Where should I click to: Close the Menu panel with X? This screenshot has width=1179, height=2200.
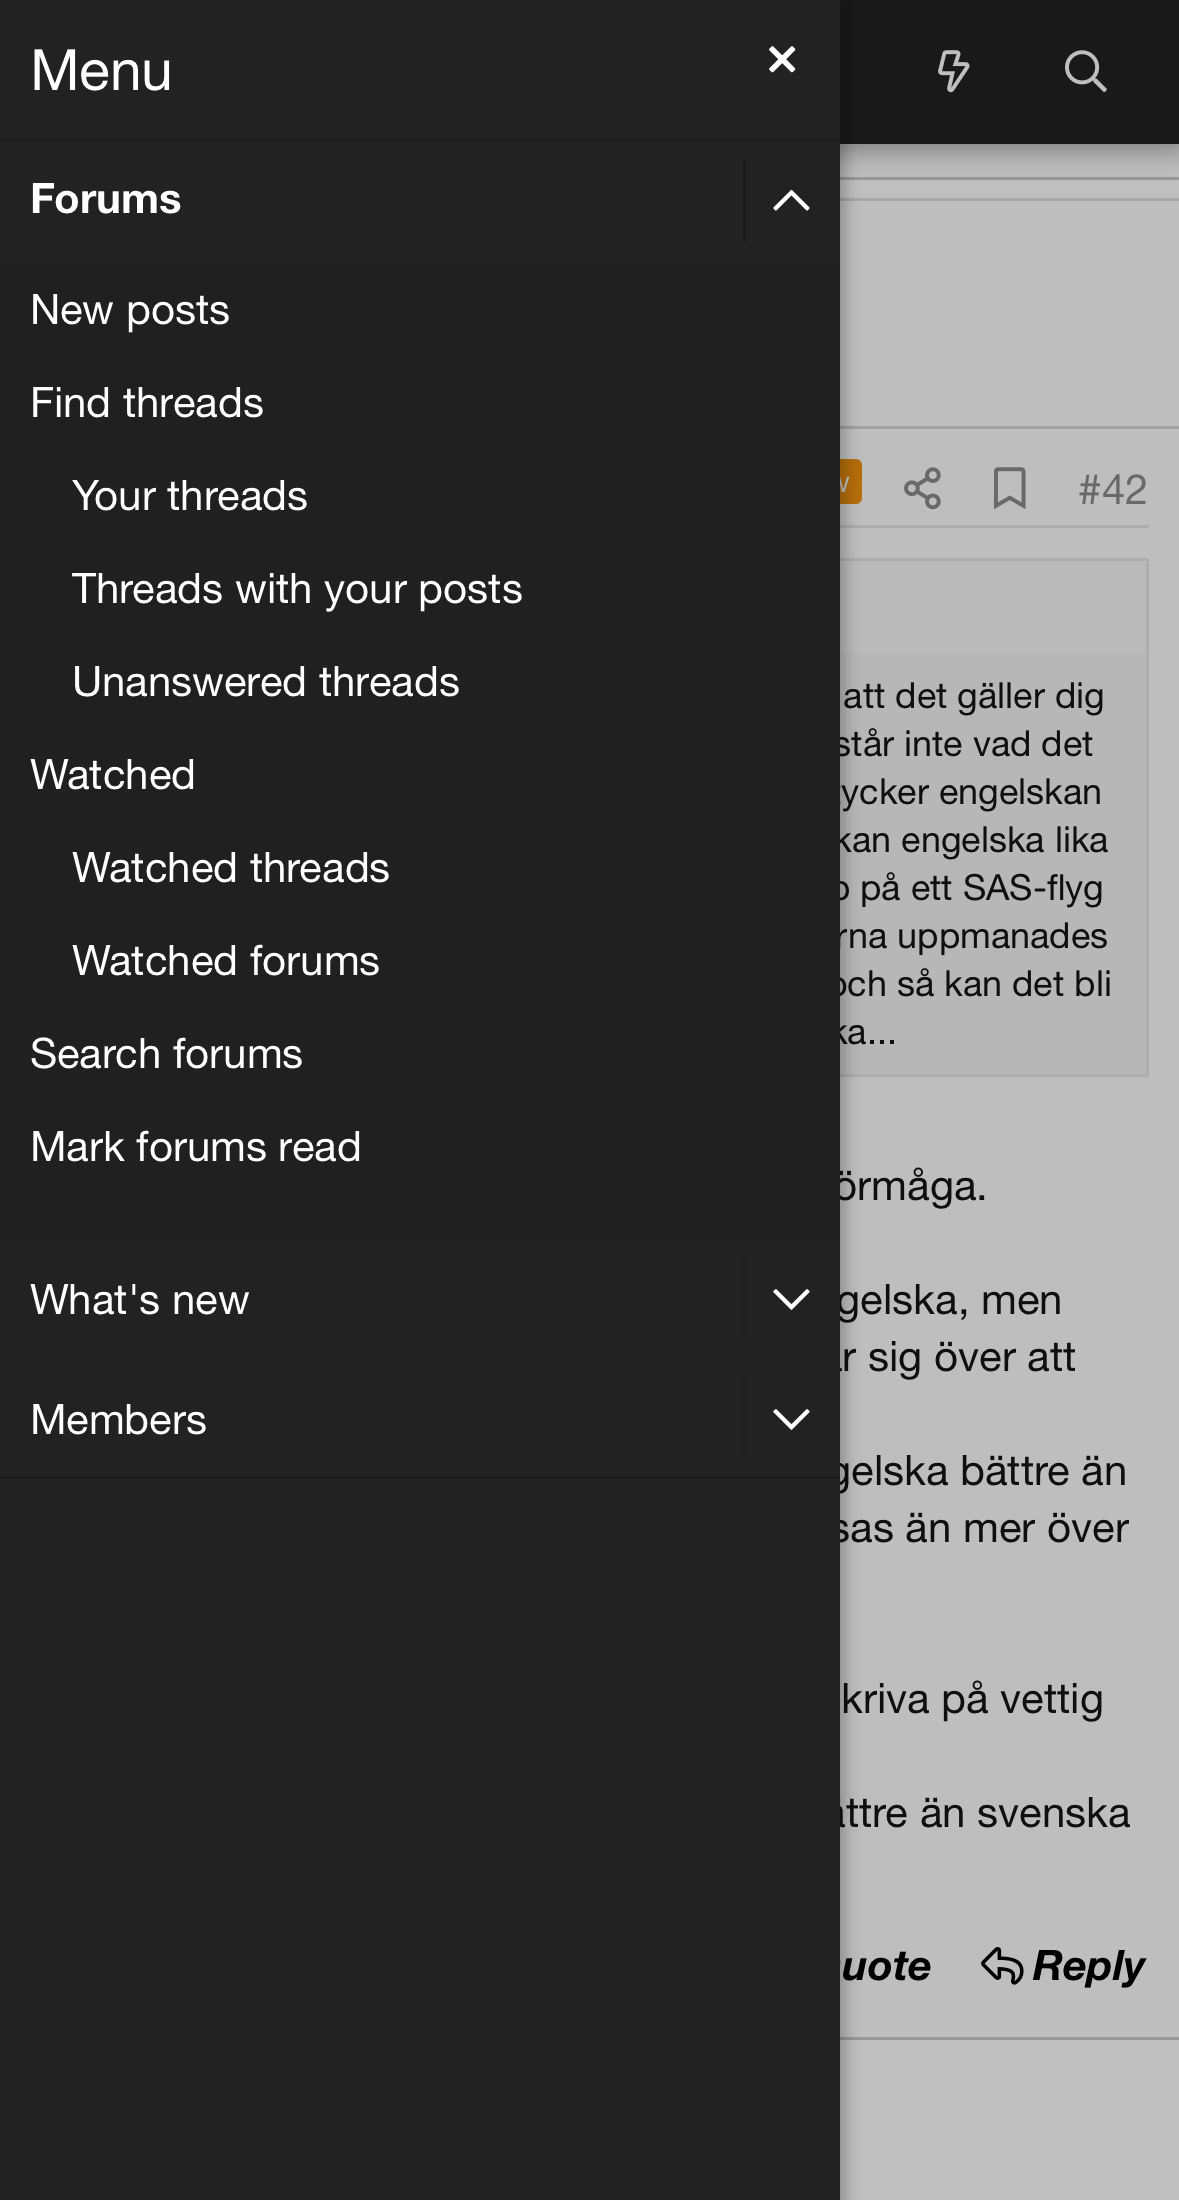point(782,60)
